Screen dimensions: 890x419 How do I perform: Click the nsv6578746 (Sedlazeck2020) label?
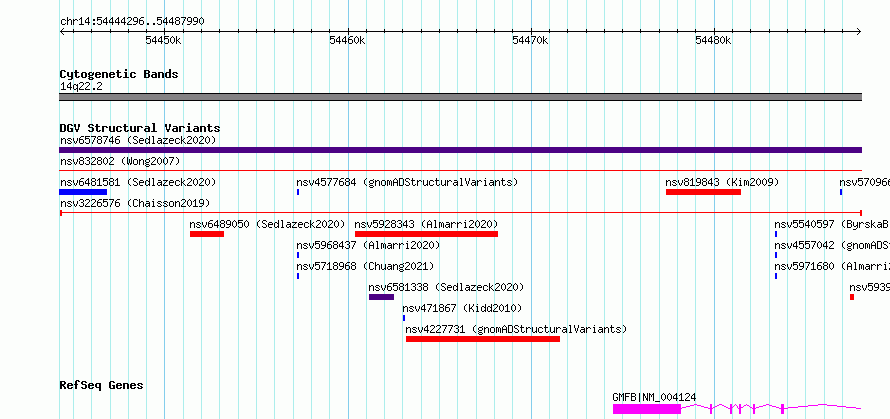(138, 140)
